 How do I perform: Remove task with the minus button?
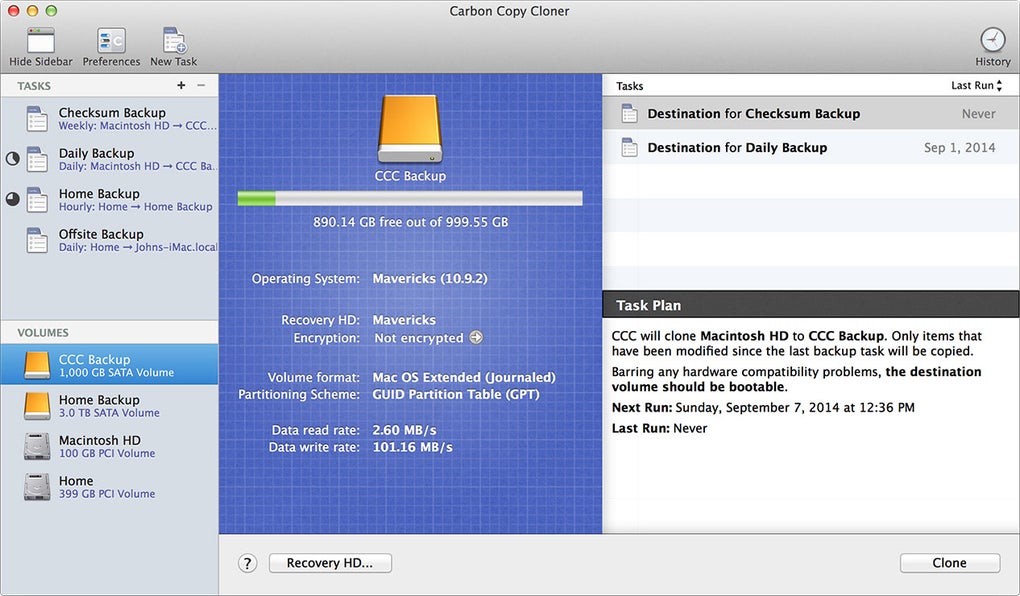(x=201, y=85)
